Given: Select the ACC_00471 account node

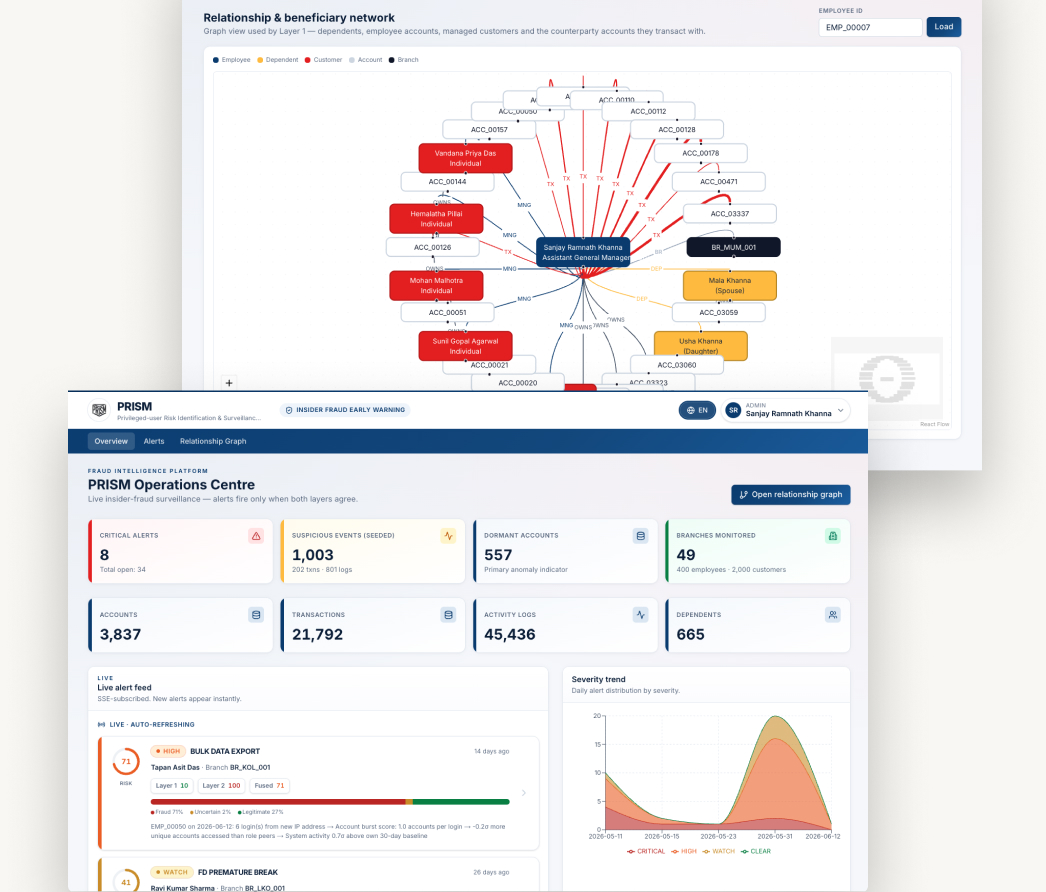Looking at the screenshot, I should point(718,181).
